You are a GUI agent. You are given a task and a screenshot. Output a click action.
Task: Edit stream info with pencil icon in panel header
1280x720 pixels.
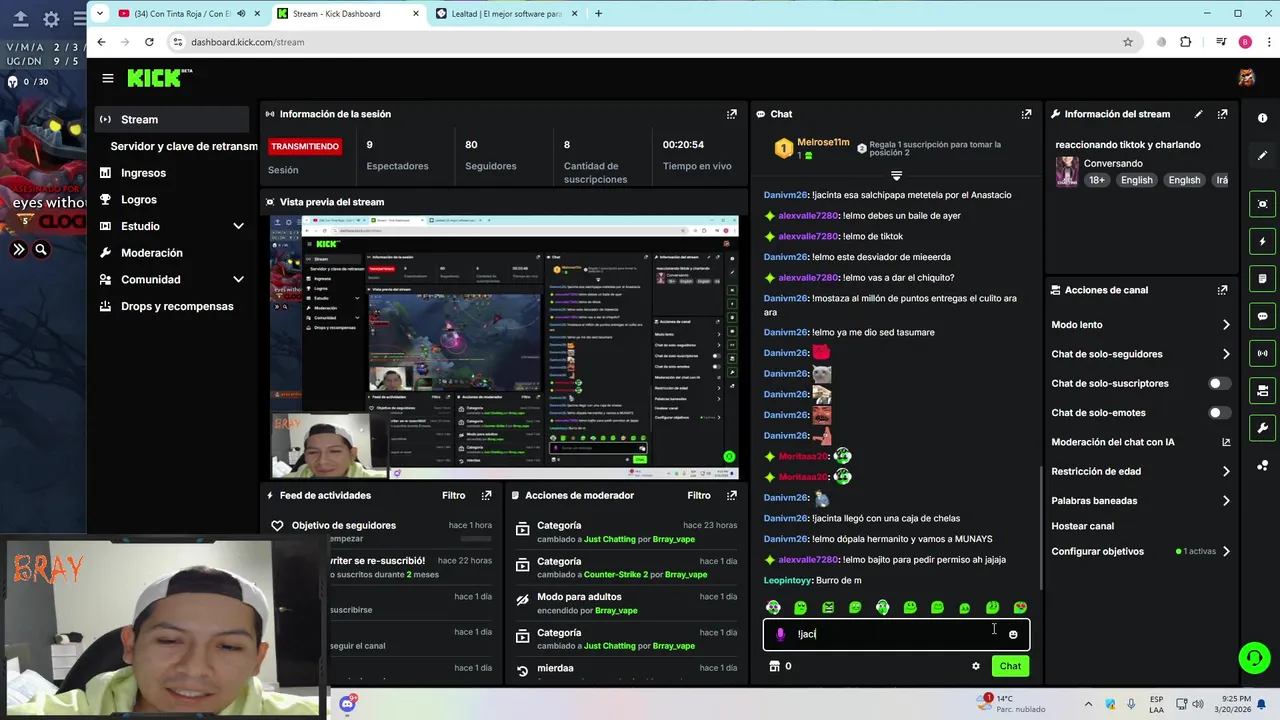coord(1198,114)
